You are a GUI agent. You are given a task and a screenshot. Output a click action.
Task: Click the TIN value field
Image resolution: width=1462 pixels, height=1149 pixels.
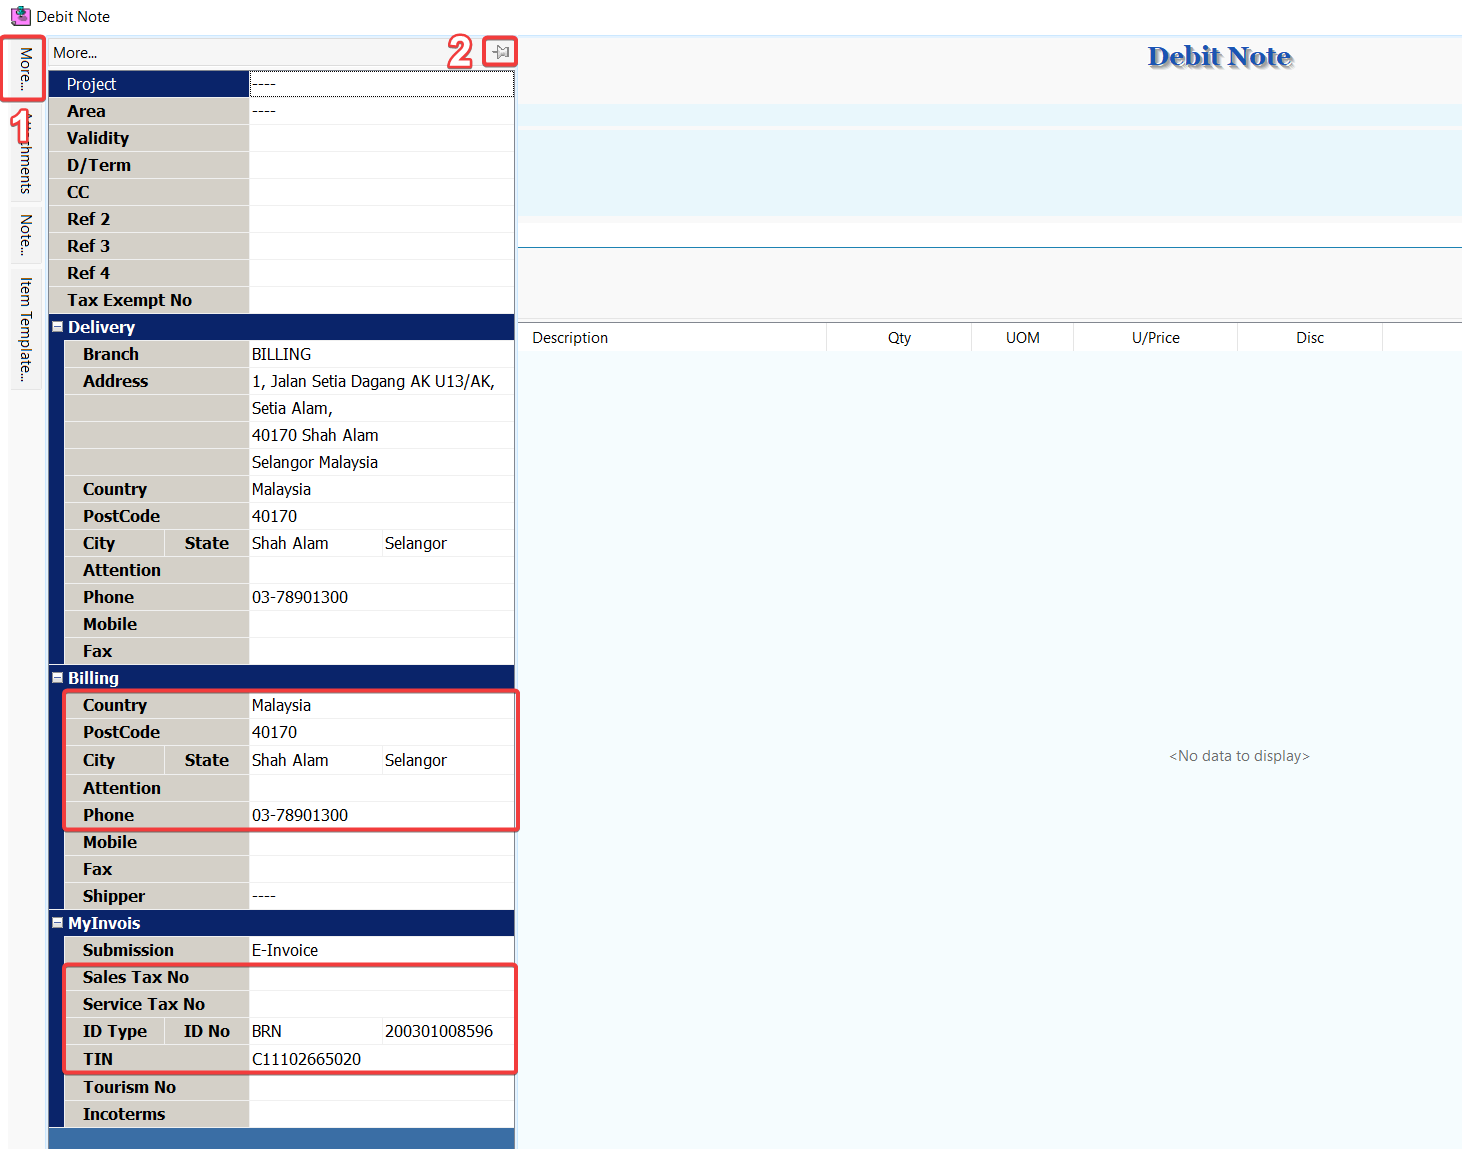point(380,1059)
